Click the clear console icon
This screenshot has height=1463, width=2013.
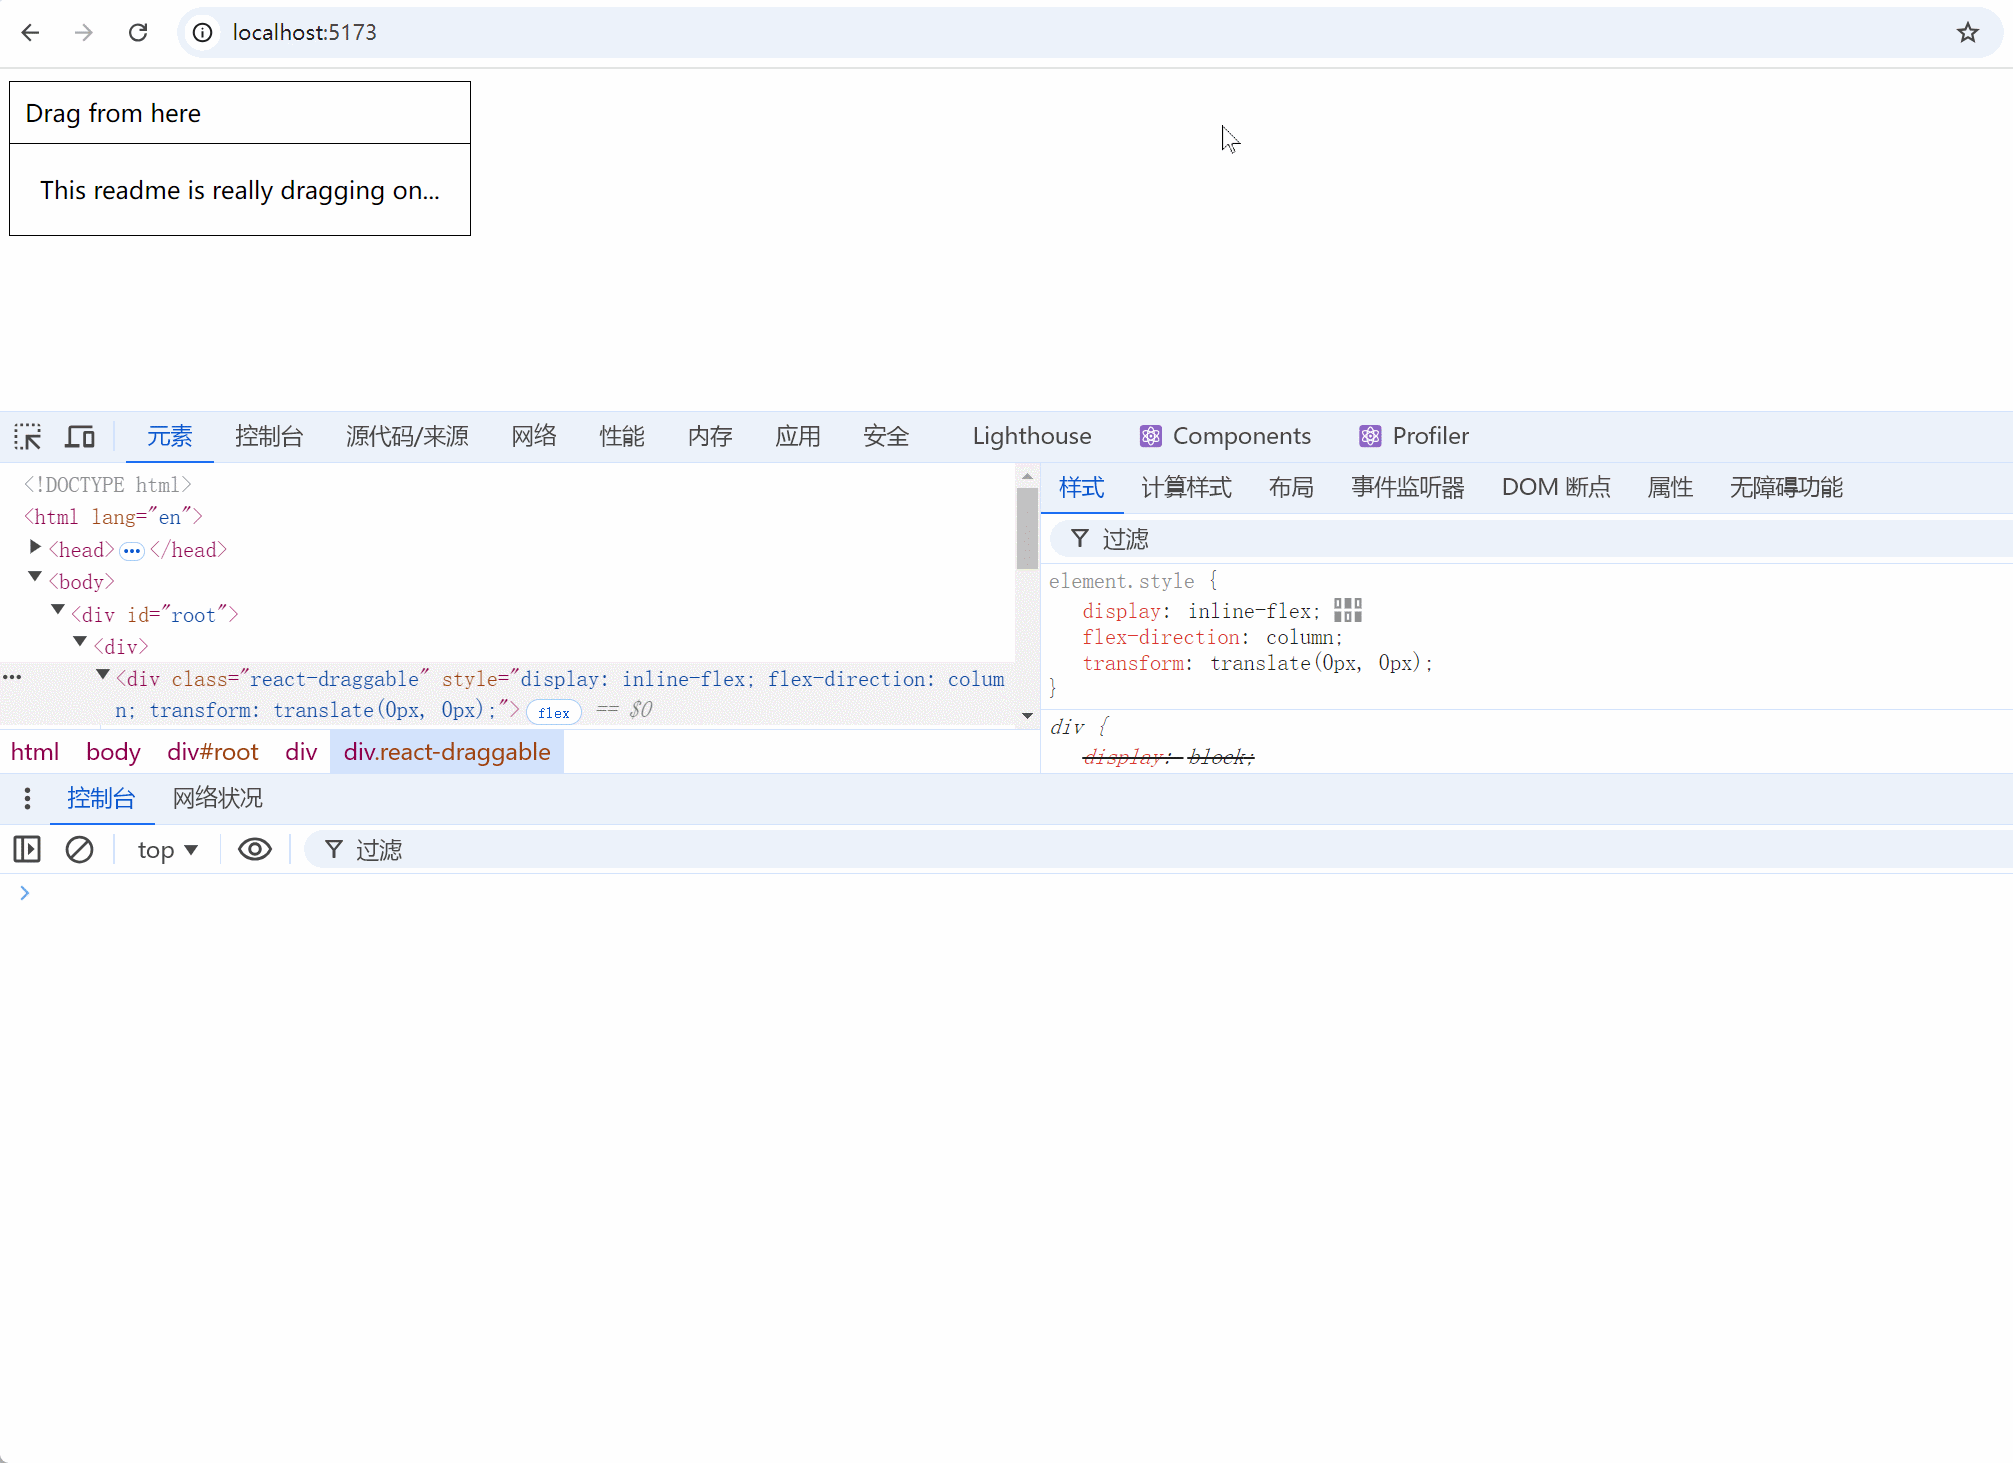pyautogui.click(x=79, y=850)
